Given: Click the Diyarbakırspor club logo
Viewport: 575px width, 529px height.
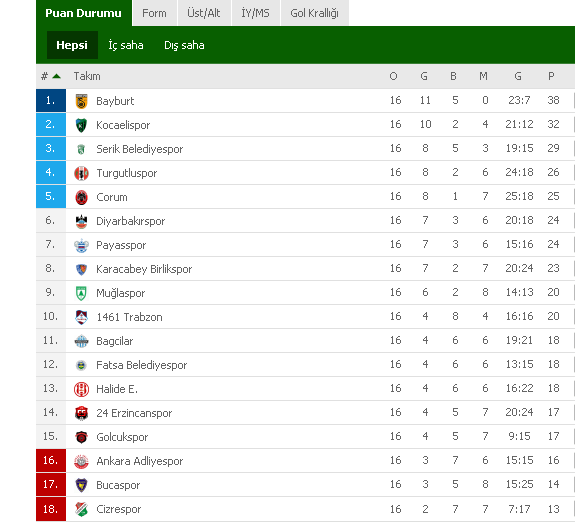Looking at the screenshot, I should 81,221.
